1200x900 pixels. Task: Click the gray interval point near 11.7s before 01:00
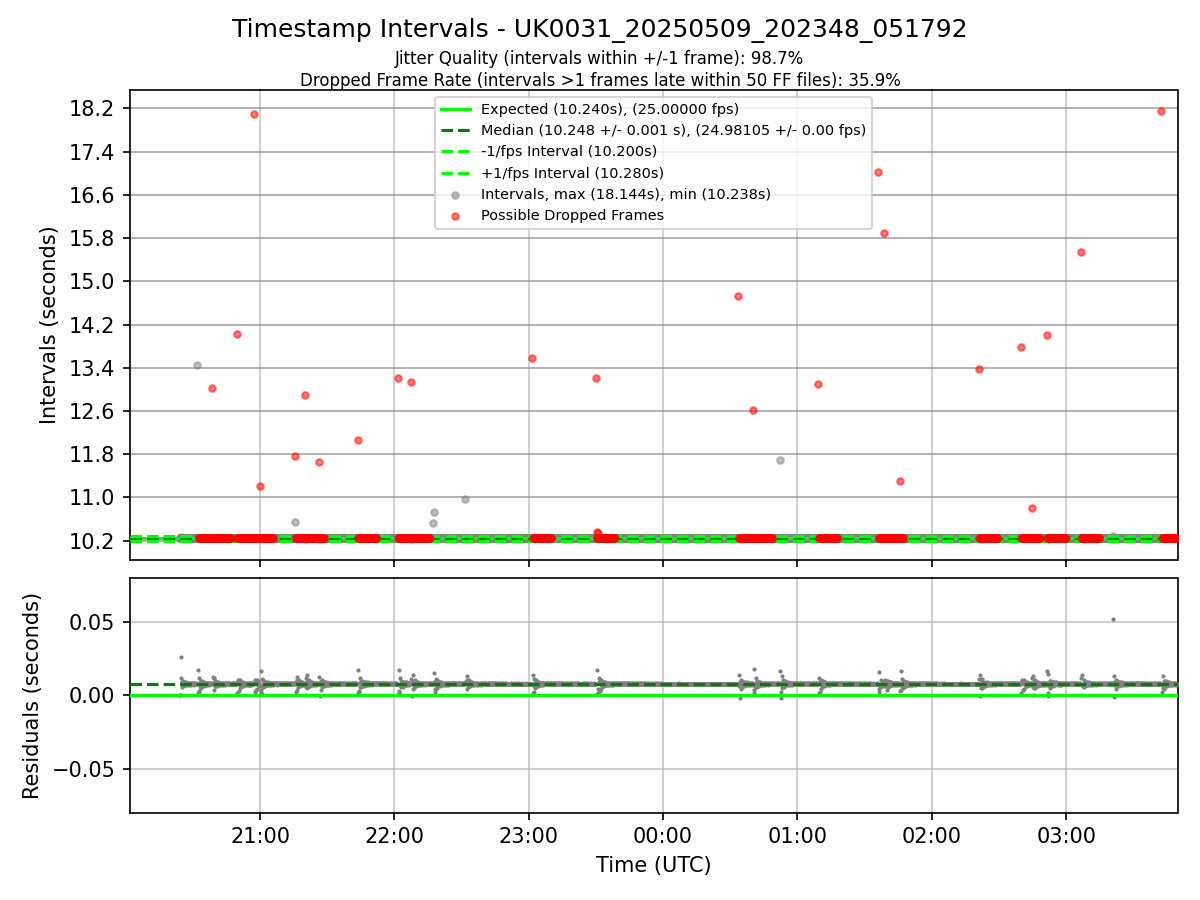780,460
